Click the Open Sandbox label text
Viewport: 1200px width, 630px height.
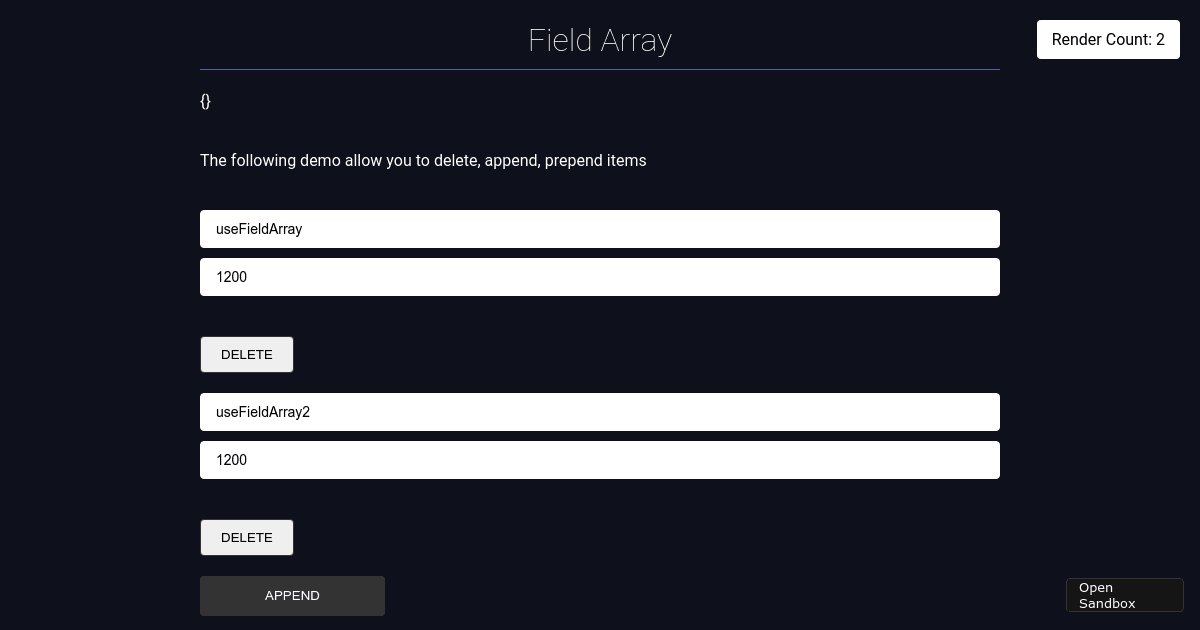[x=1107, y=595]
